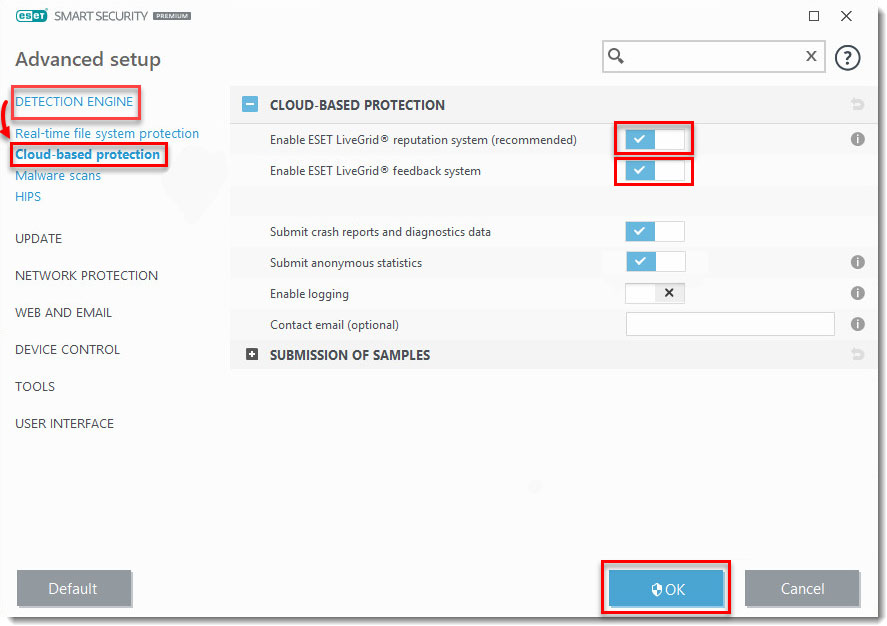Open the Web and Email category

coord(63,313)
